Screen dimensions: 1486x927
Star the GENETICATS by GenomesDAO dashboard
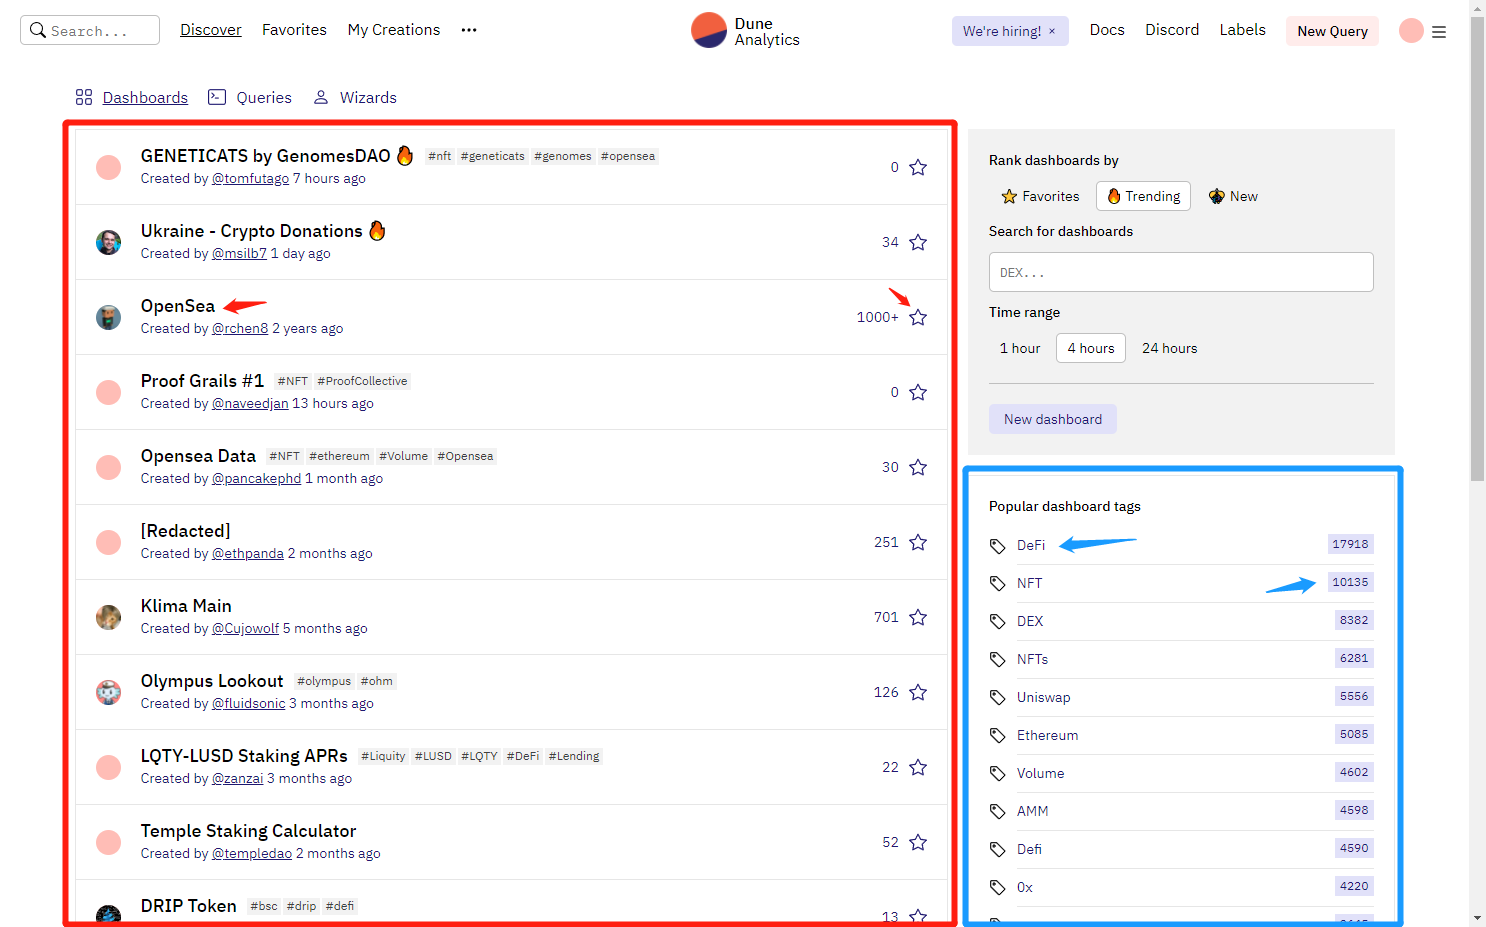pos(918,167)
